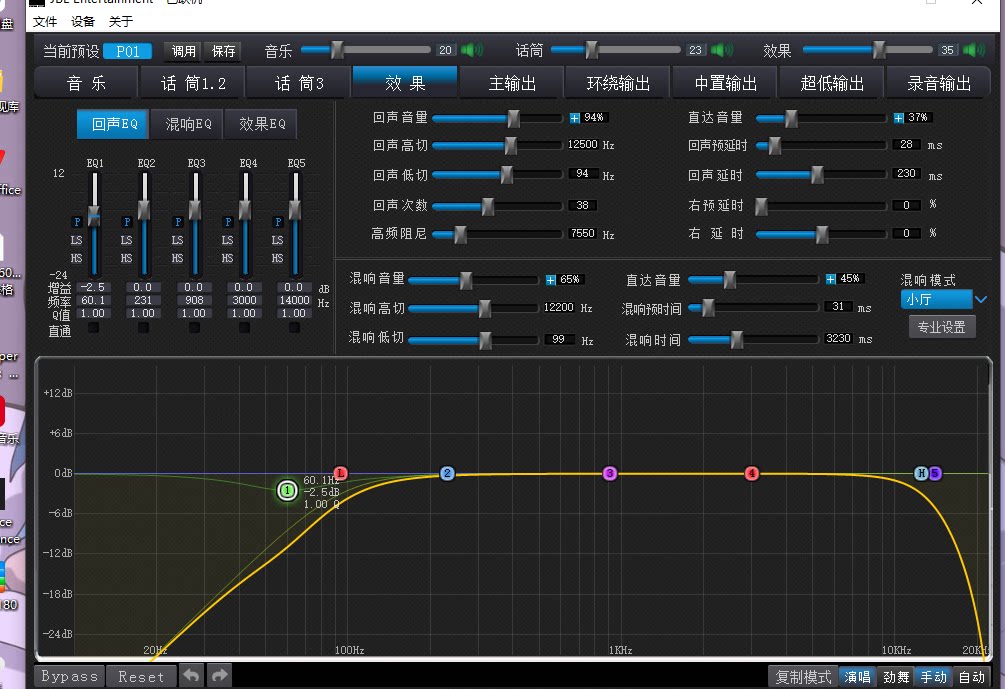Image resolution: width=1005 pixels, height=689 pixels.
Task: Select EQ node 1 on the graph
Action: click(x=287, y=491)
